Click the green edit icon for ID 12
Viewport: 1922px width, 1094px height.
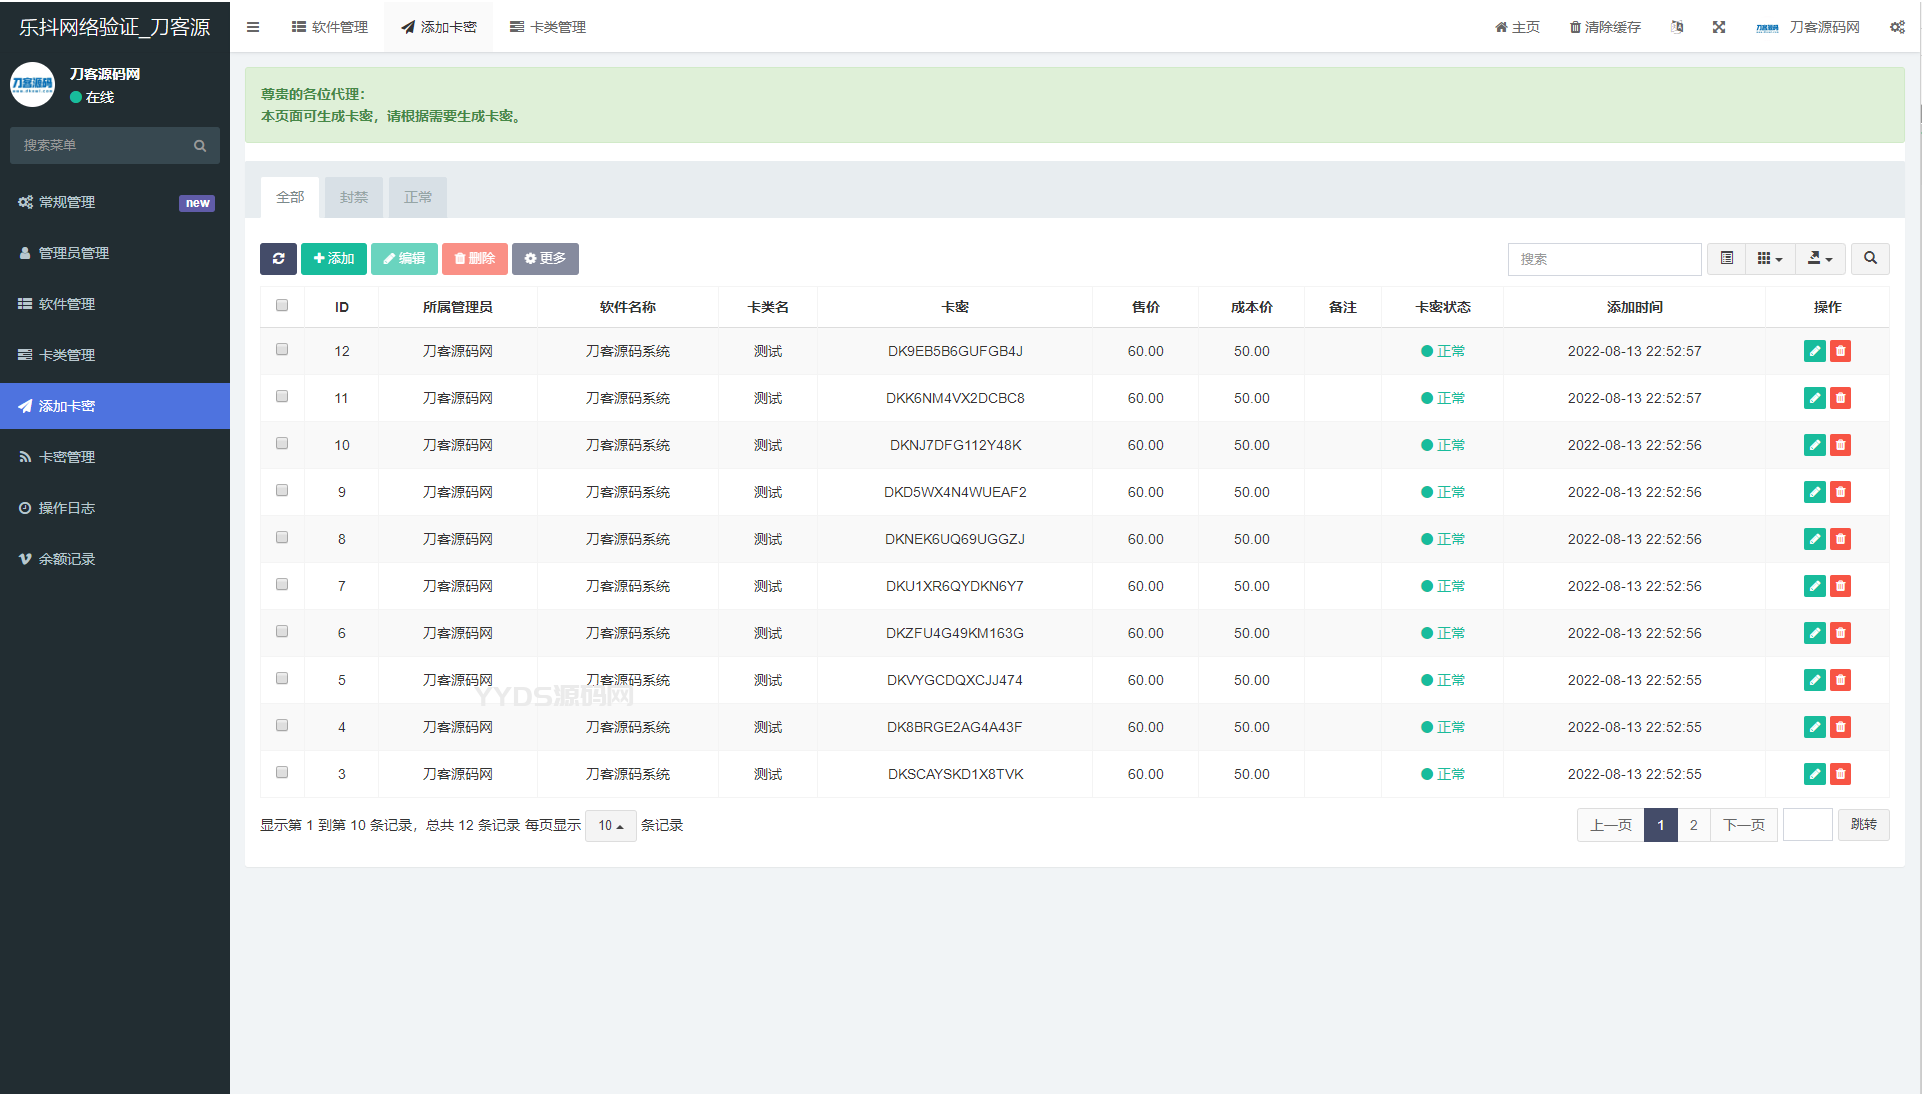(1814, 351)
